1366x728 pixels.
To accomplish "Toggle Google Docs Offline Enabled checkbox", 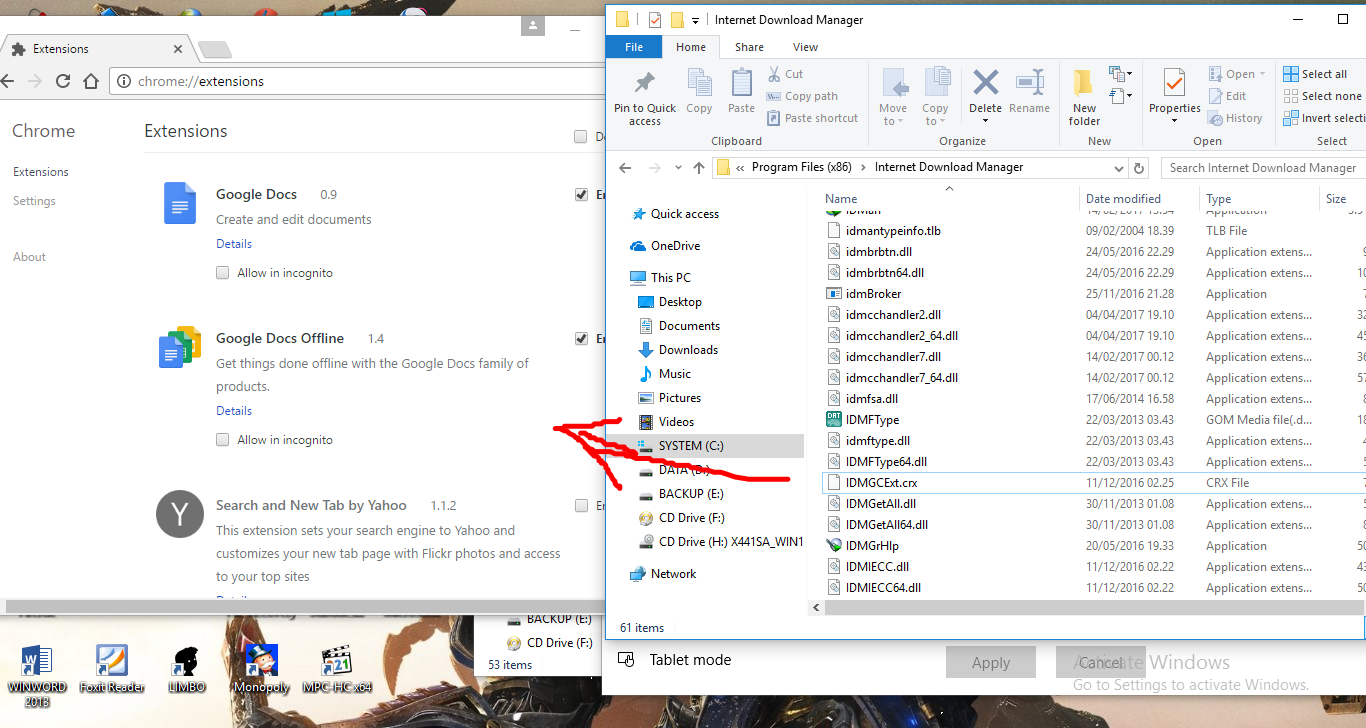I will pos(581,339).
